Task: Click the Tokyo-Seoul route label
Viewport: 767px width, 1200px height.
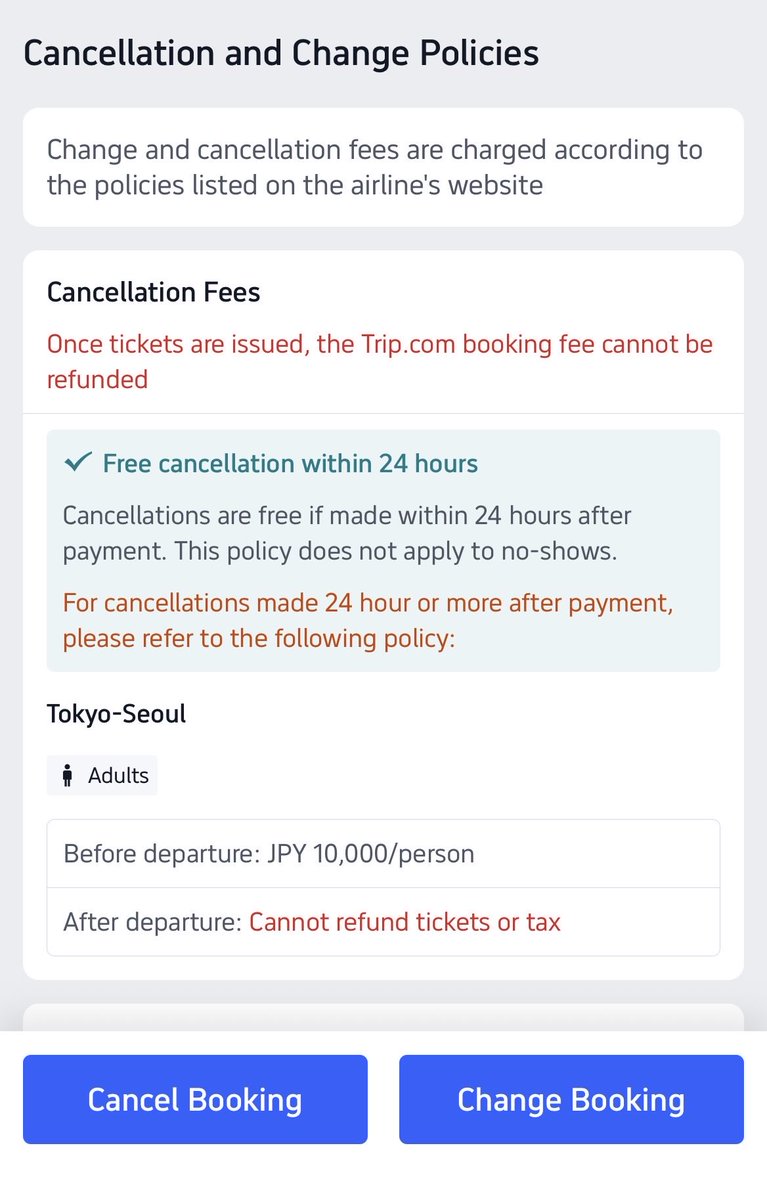Action: [x=116, y=714]
